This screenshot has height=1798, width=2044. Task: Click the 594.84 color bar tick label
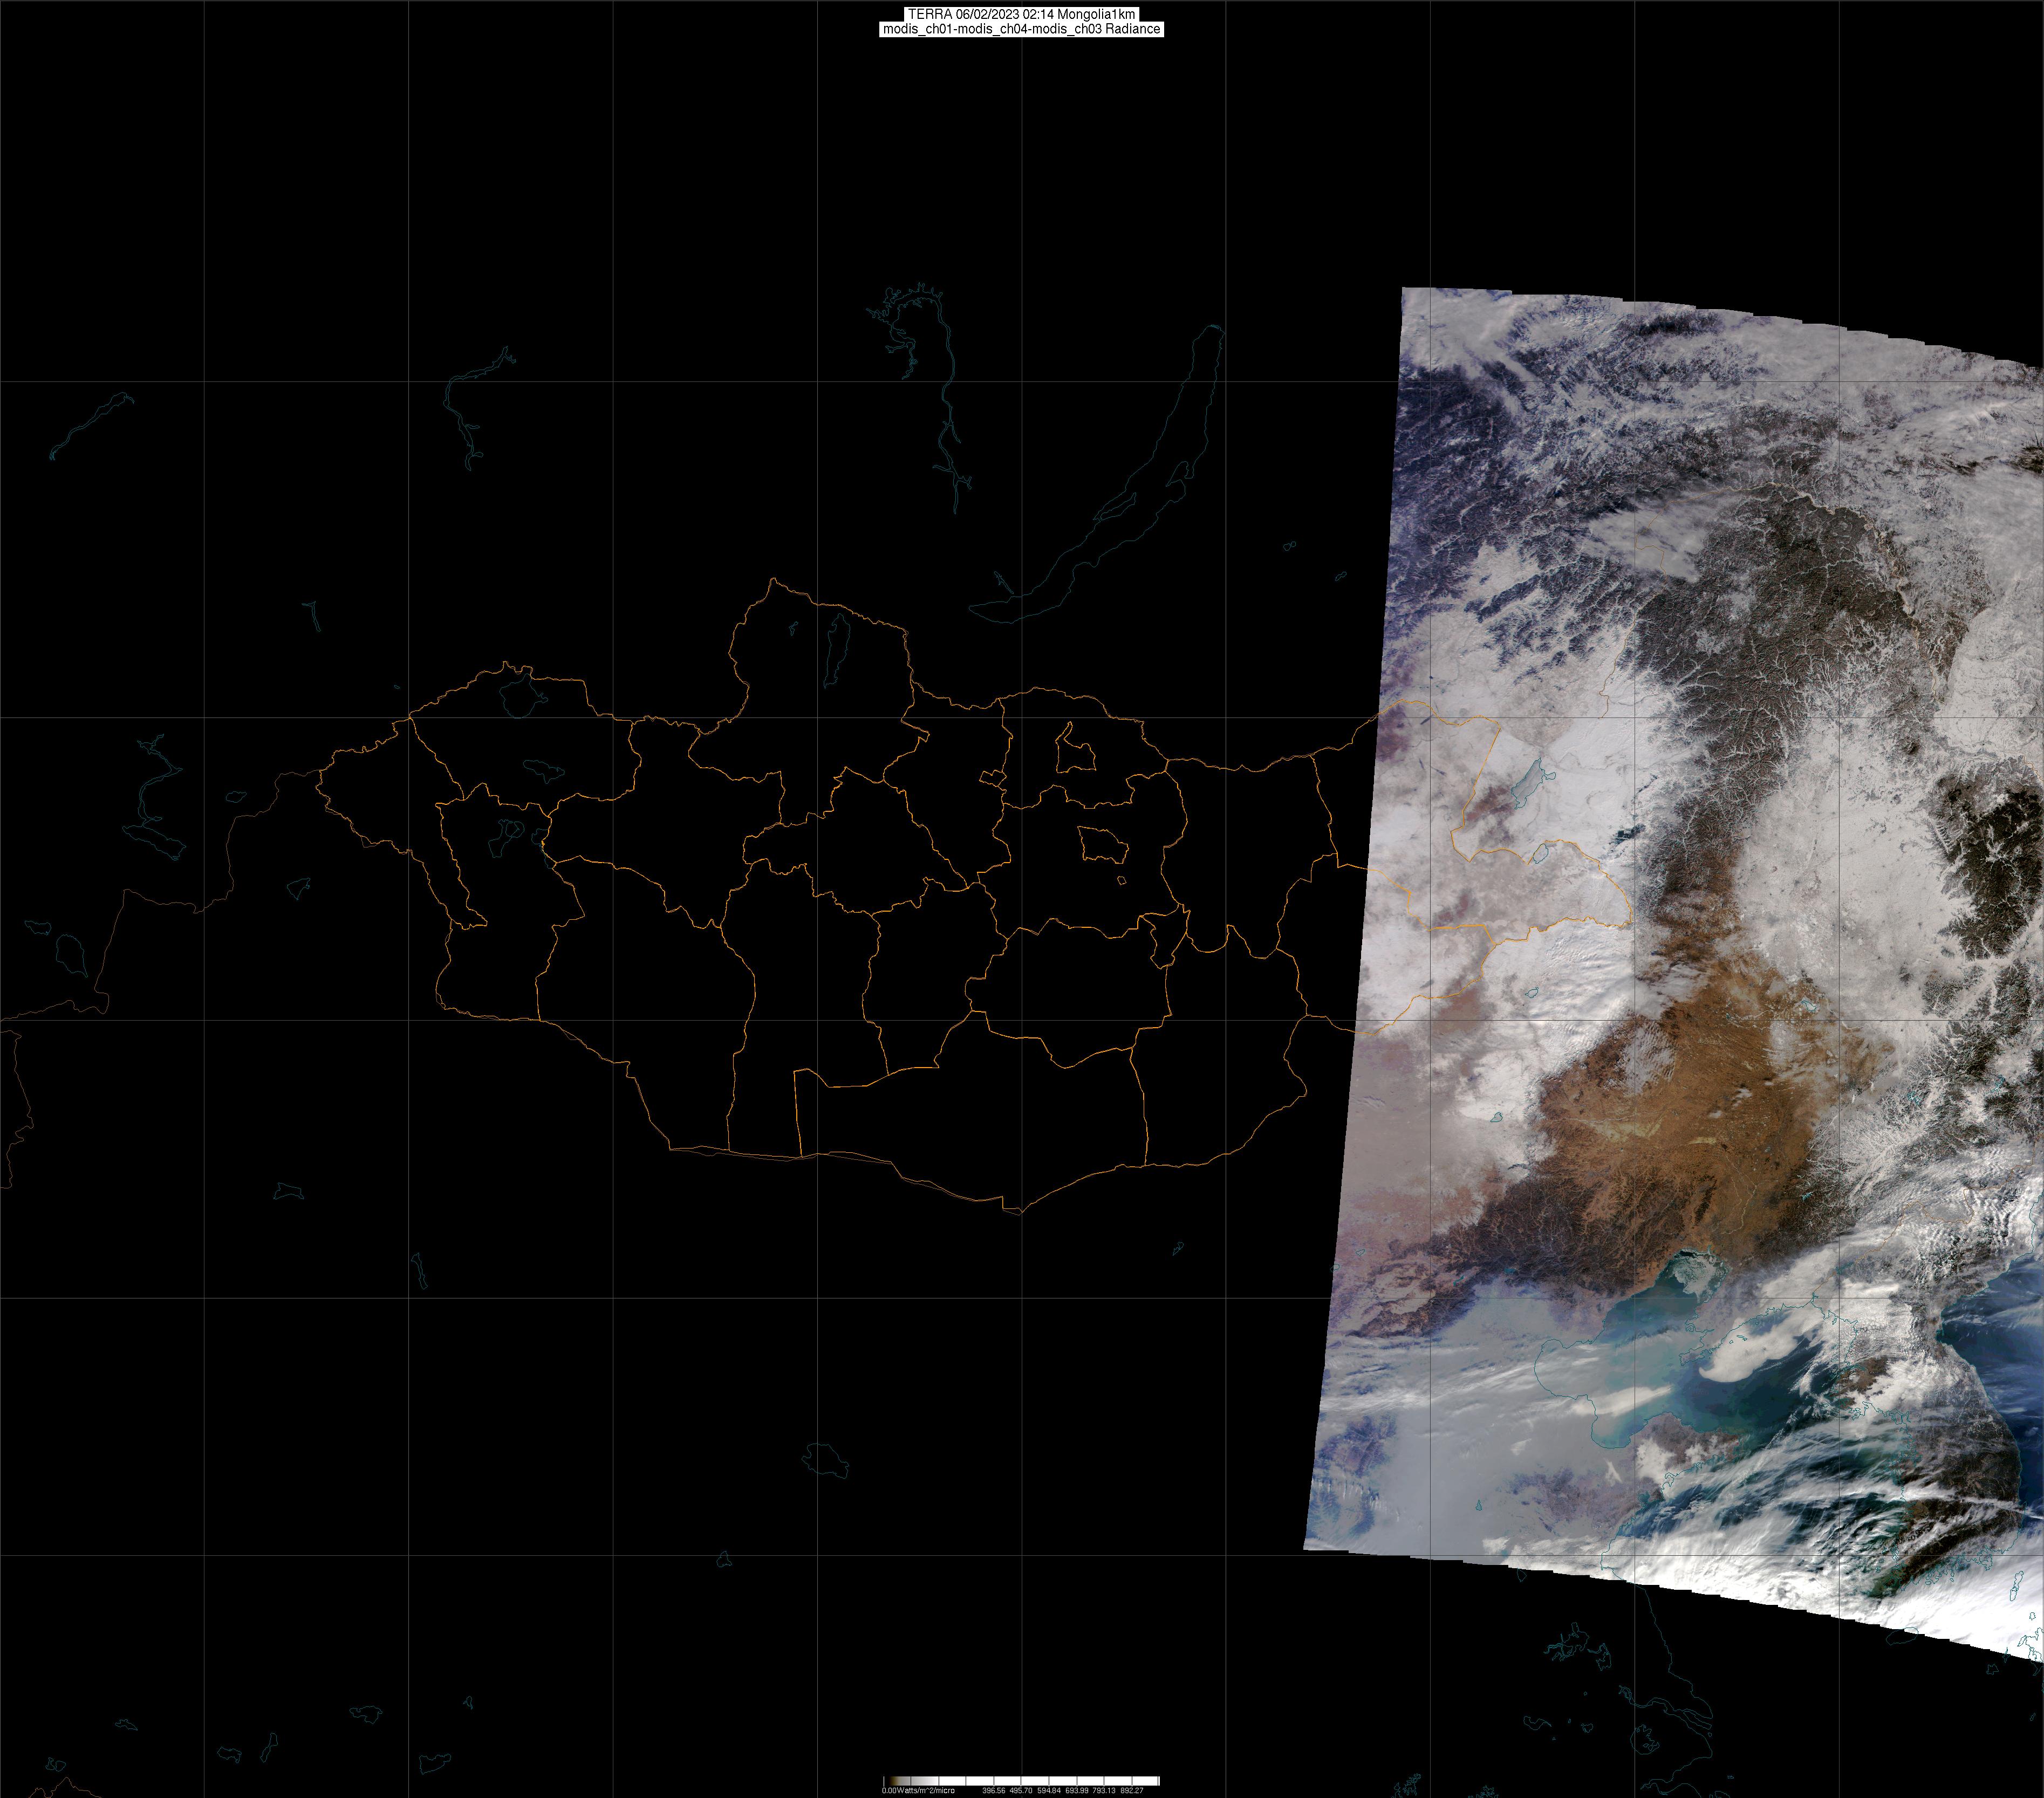pyautogui.click(x=1049, y=1790)
